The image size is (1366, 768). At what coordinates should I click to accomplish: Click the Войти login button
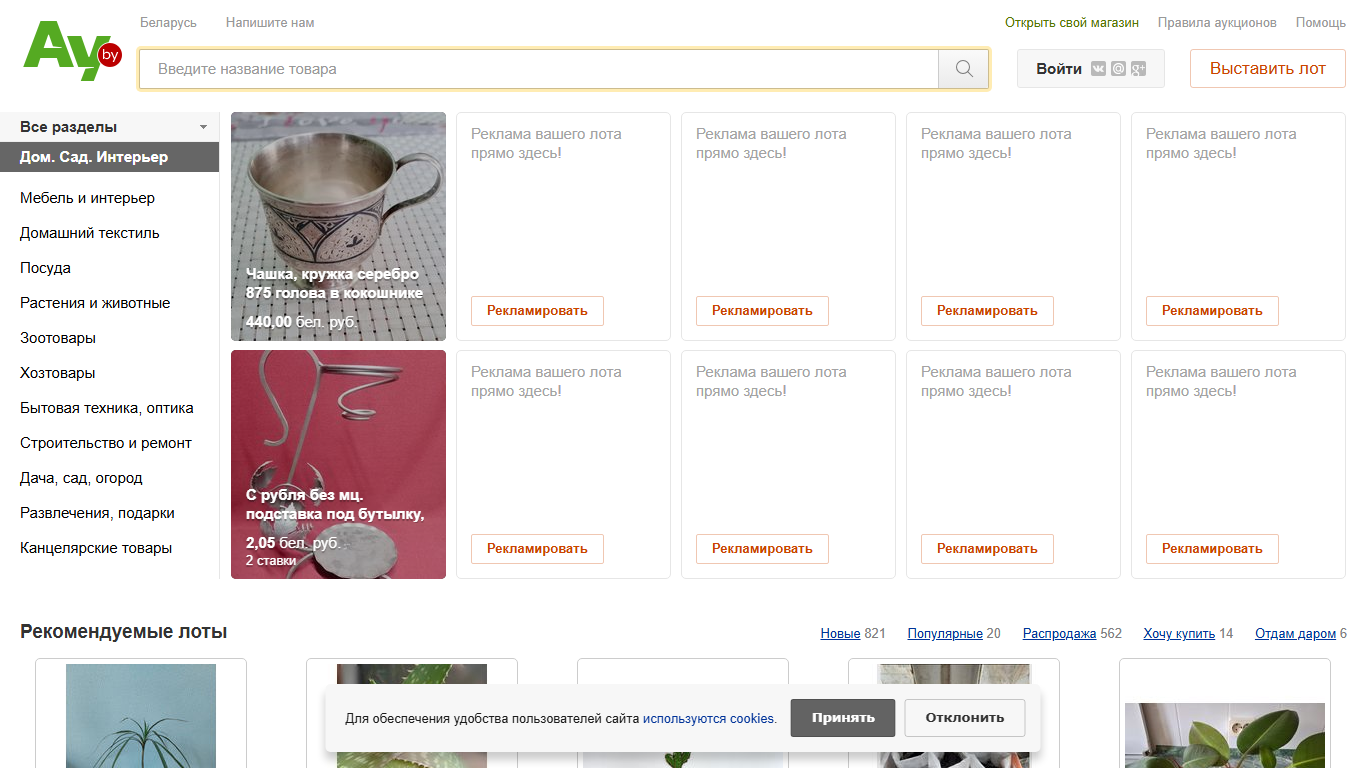(1091, 69)
